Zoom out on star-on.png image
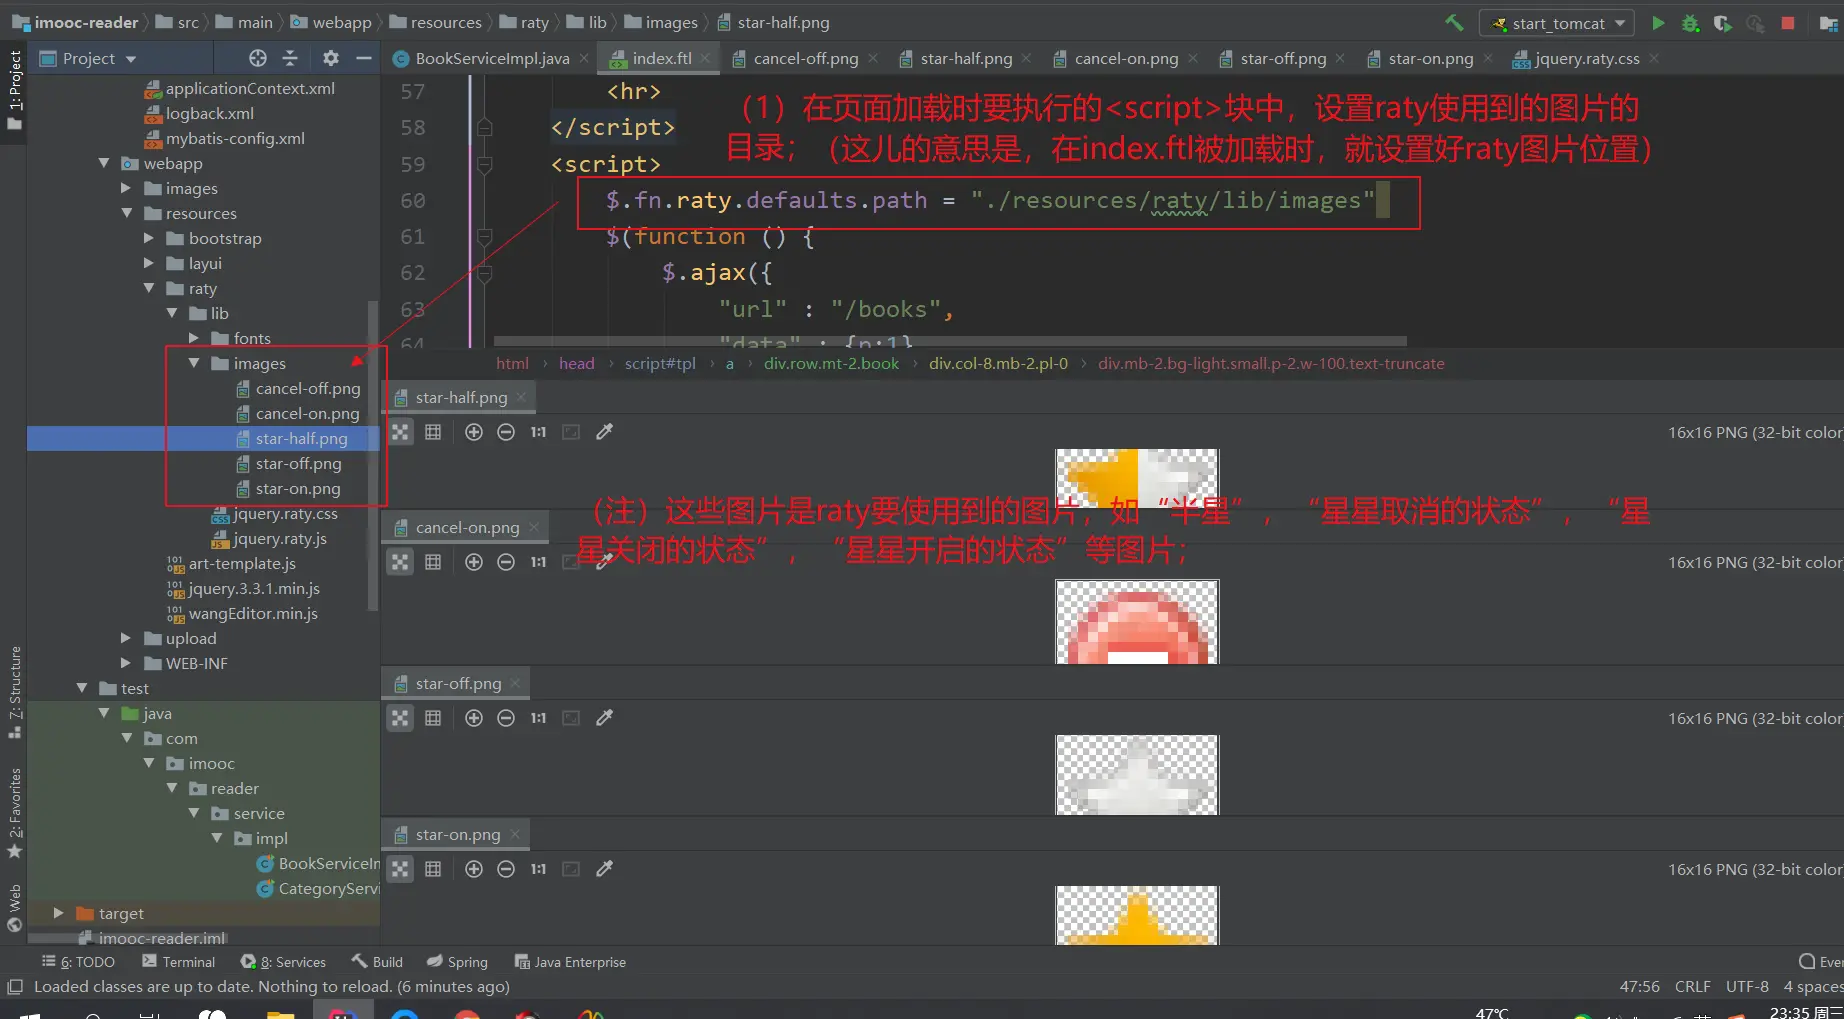The width and height of the screenshot is (1844, 1019). point(506,869)
